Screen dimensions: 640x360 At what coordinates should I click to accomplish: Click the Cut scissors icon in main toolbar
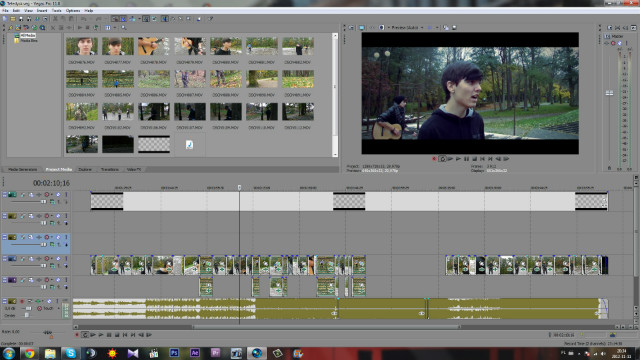(x=55, y=19)
